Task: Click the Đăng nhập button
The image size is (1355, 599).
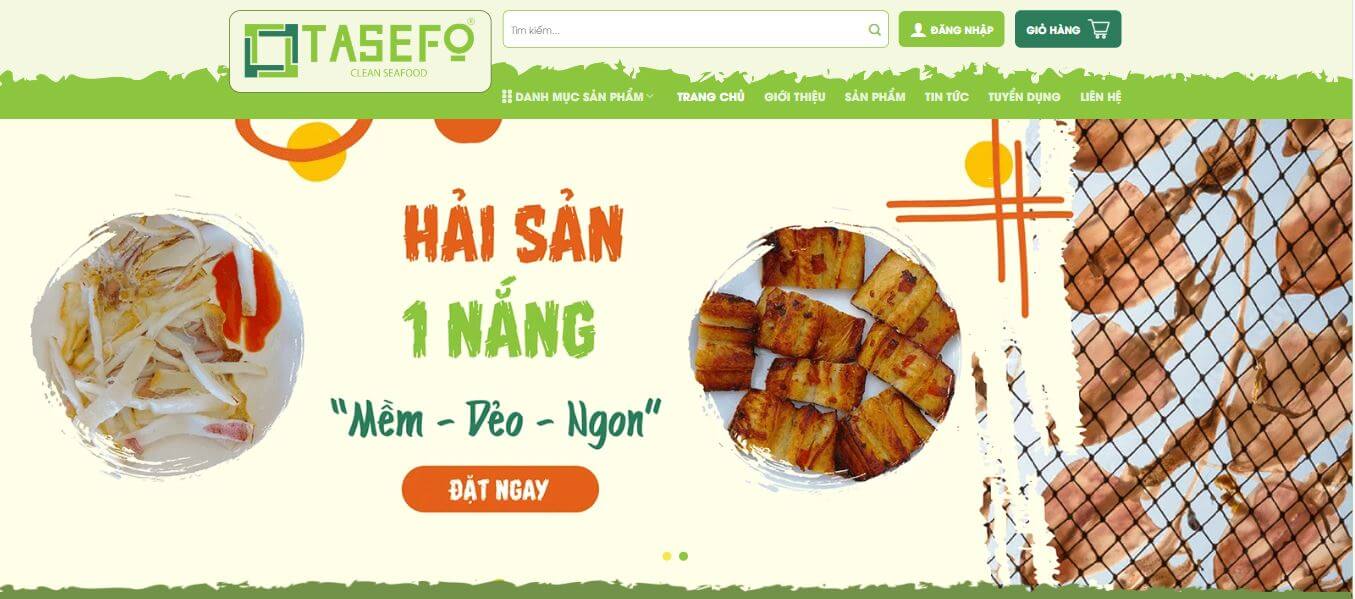Action: (951, 29)
